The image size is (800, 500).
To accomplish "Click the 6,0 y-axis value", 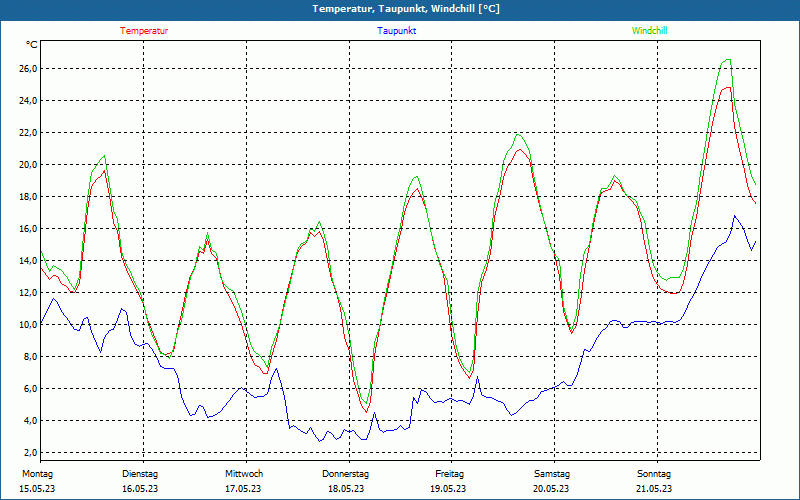I will (31, 389).
